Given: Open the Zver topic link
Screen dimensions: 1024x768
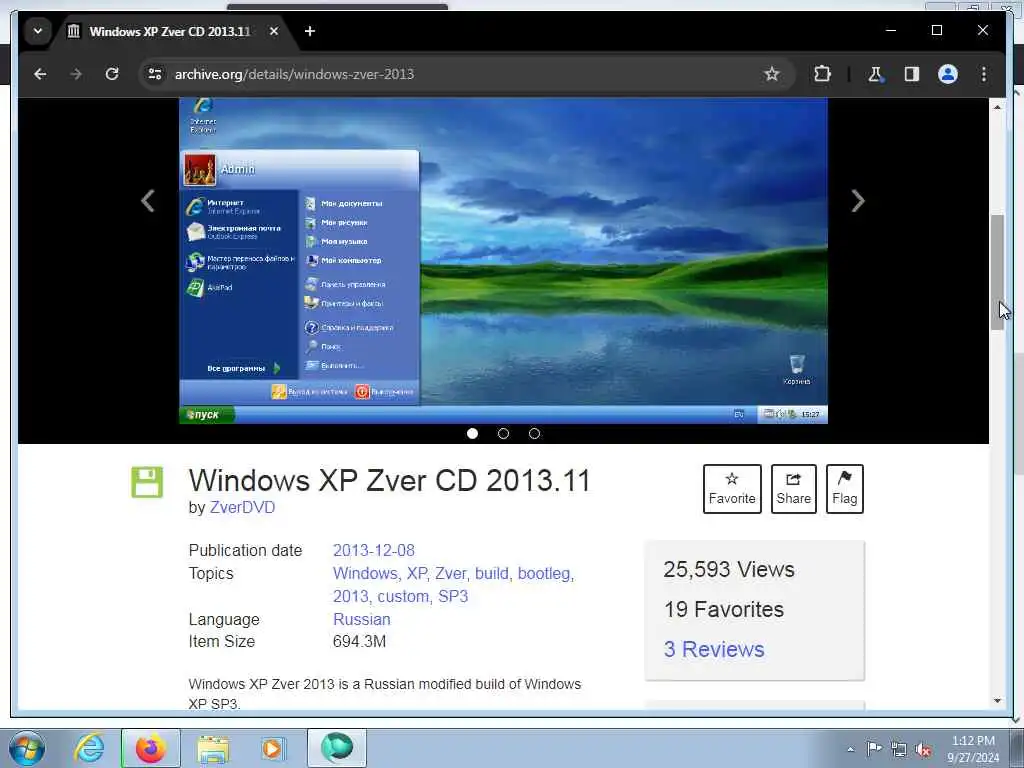Looking at the screenshot, I should coord(452,573).
